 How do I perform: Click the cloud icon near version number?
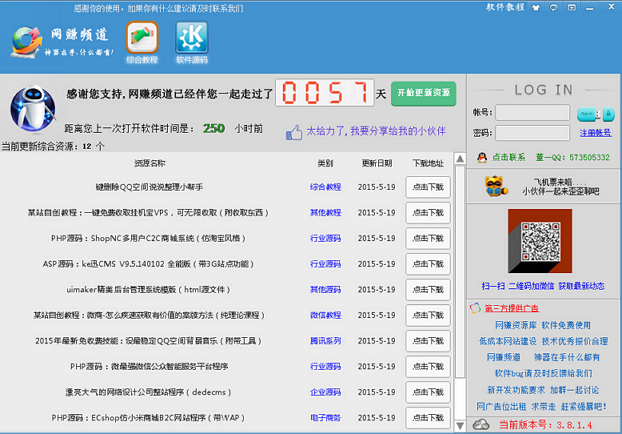(481, 425)
